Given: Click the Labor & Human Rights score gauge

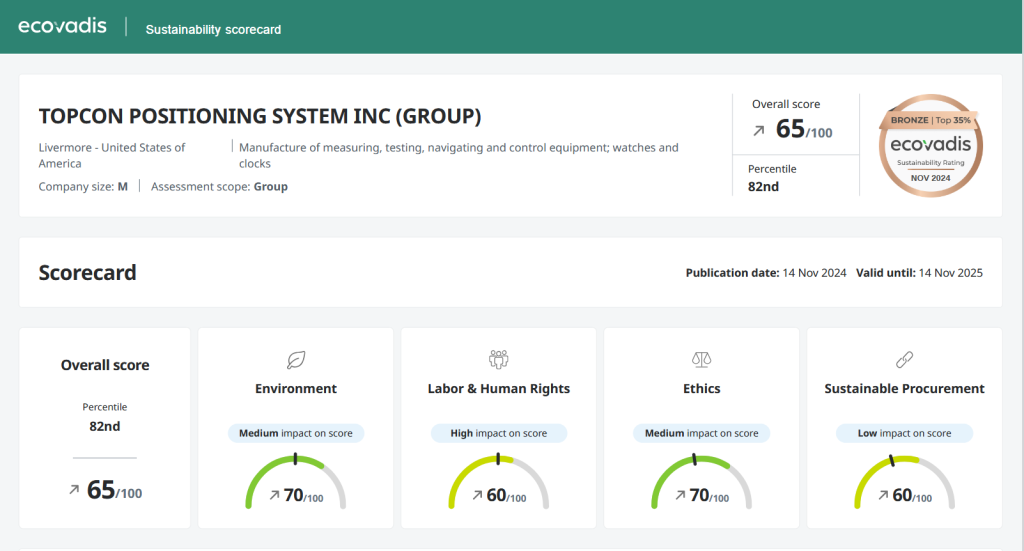Looking at the screenshot, I should 498,482.
